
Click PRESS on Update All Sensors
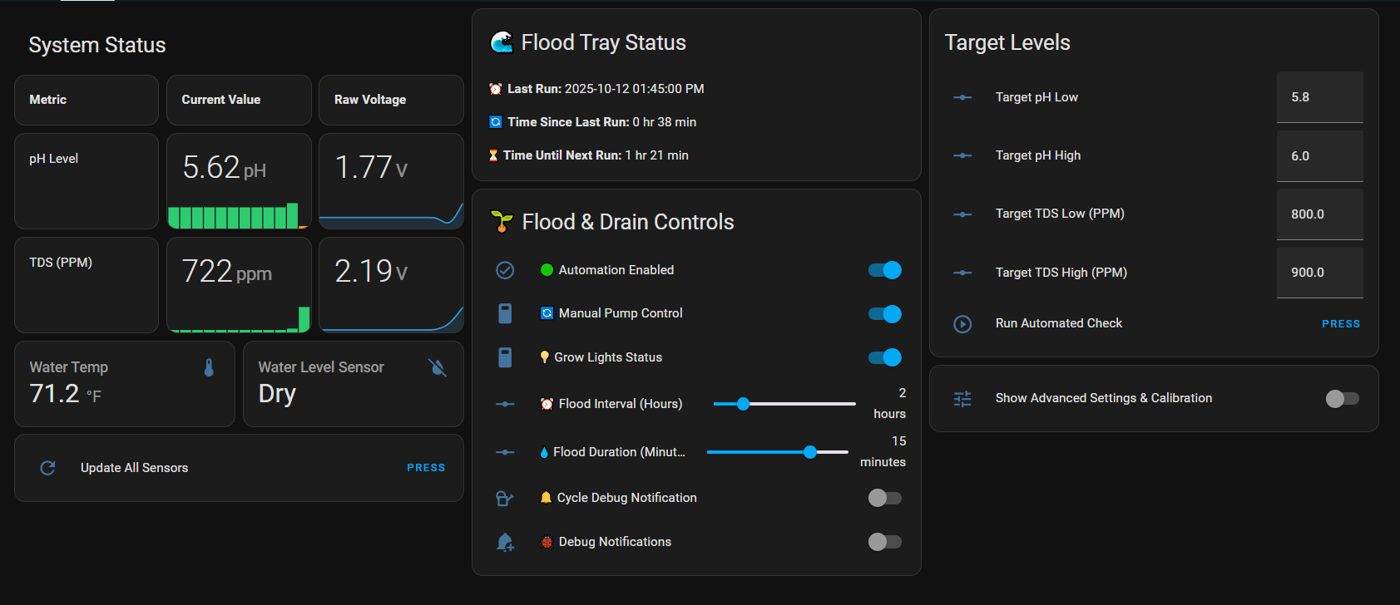point(426,467)
